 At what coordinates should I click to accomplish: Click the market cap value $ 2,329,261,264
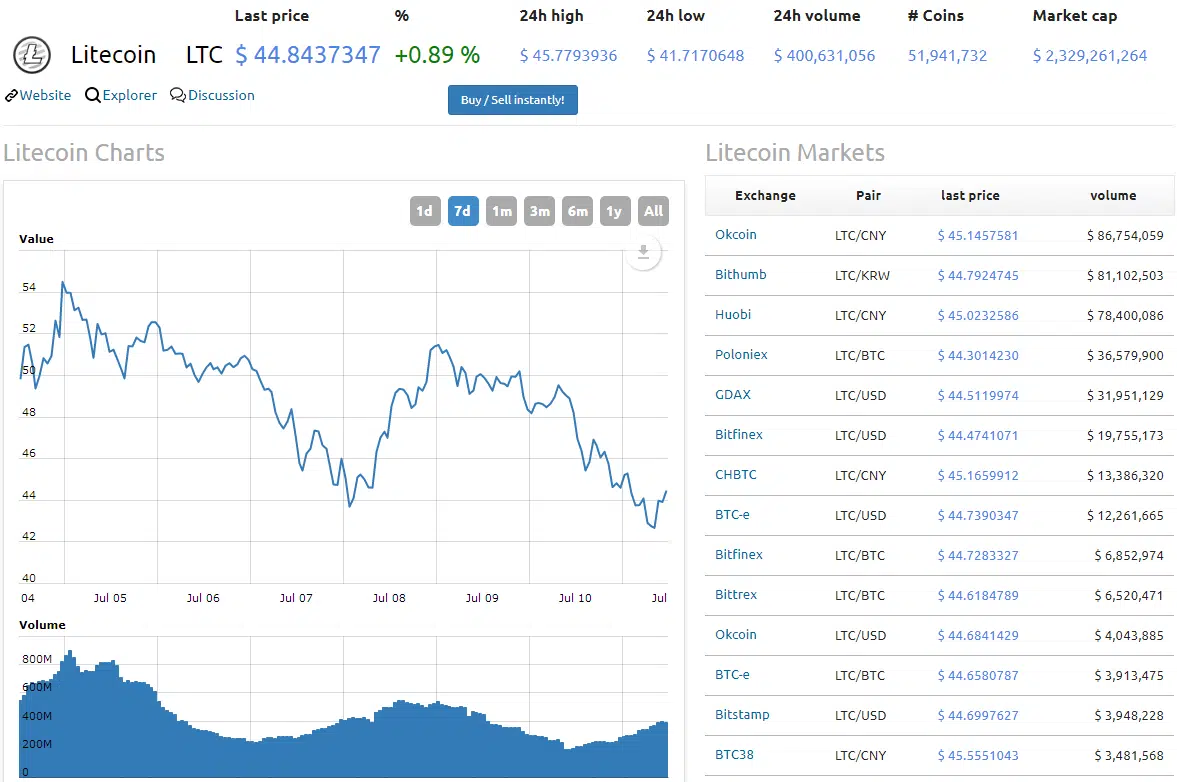1089,56
